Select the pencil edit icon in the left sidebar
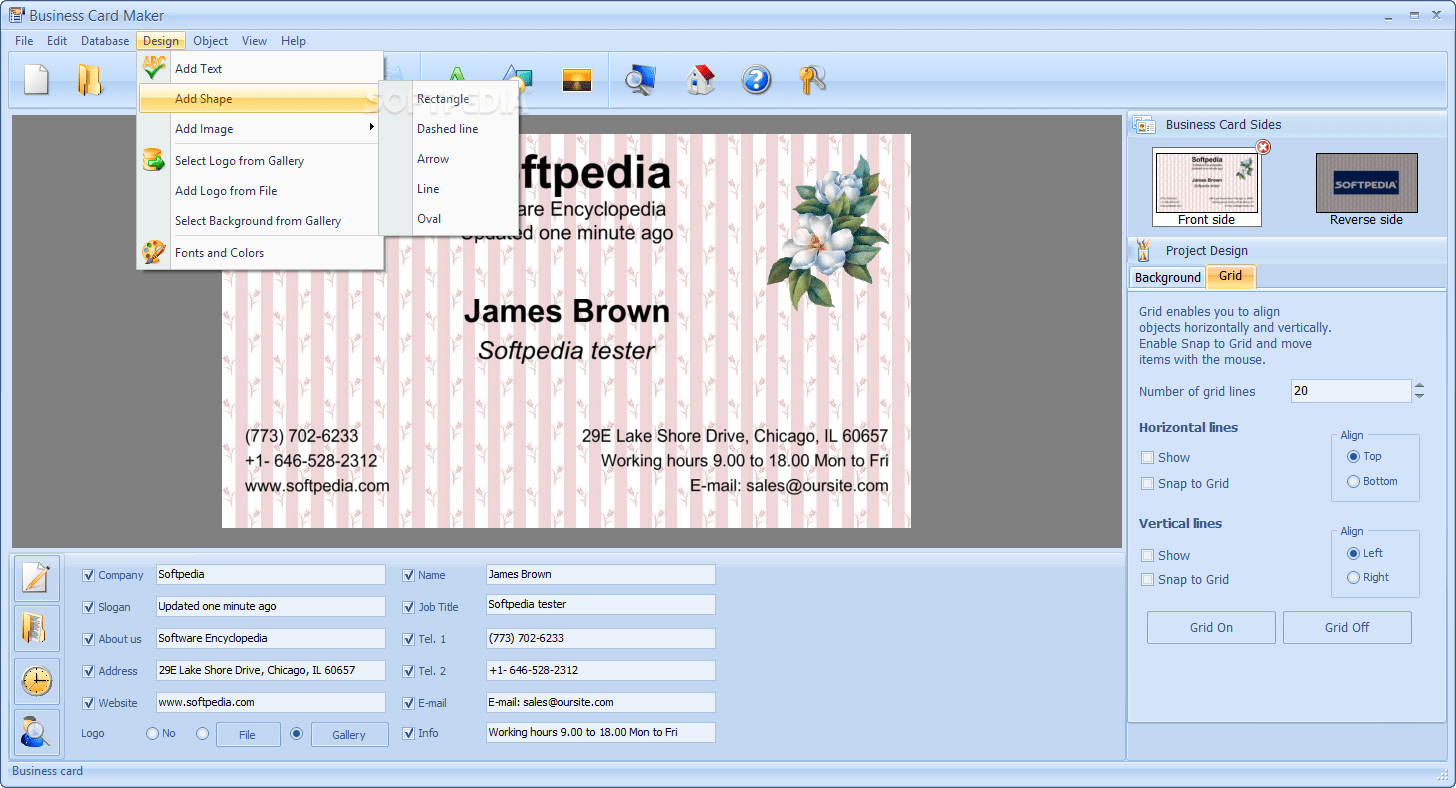Viewport: 1456px width, 788px height. (x=36, y=578)
